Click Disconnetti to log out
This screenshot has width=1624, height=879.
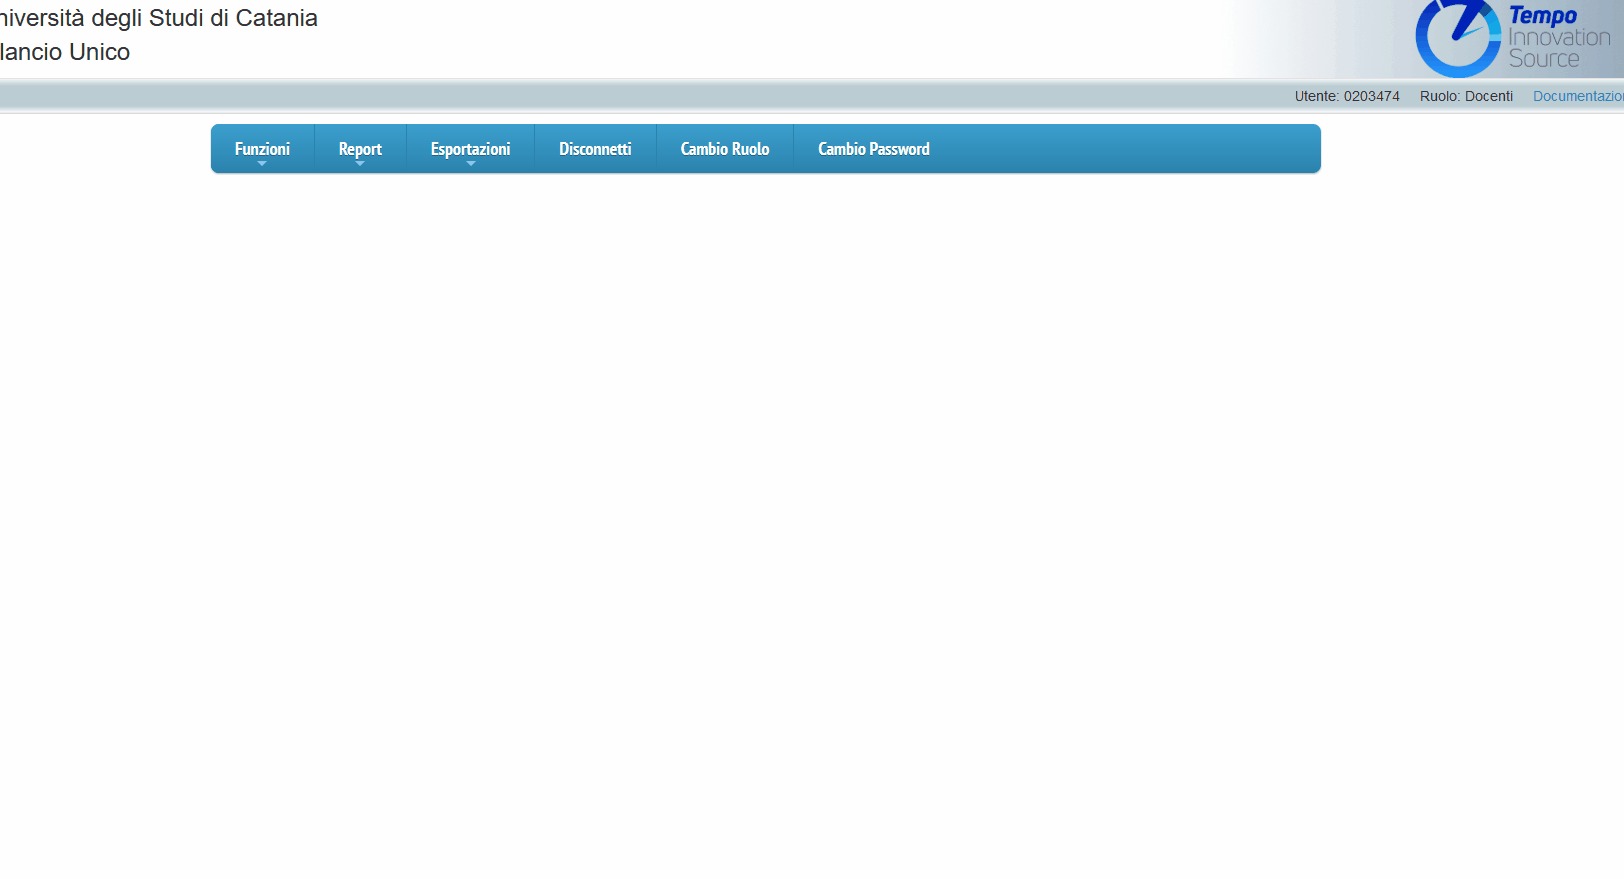coord(595,149)
